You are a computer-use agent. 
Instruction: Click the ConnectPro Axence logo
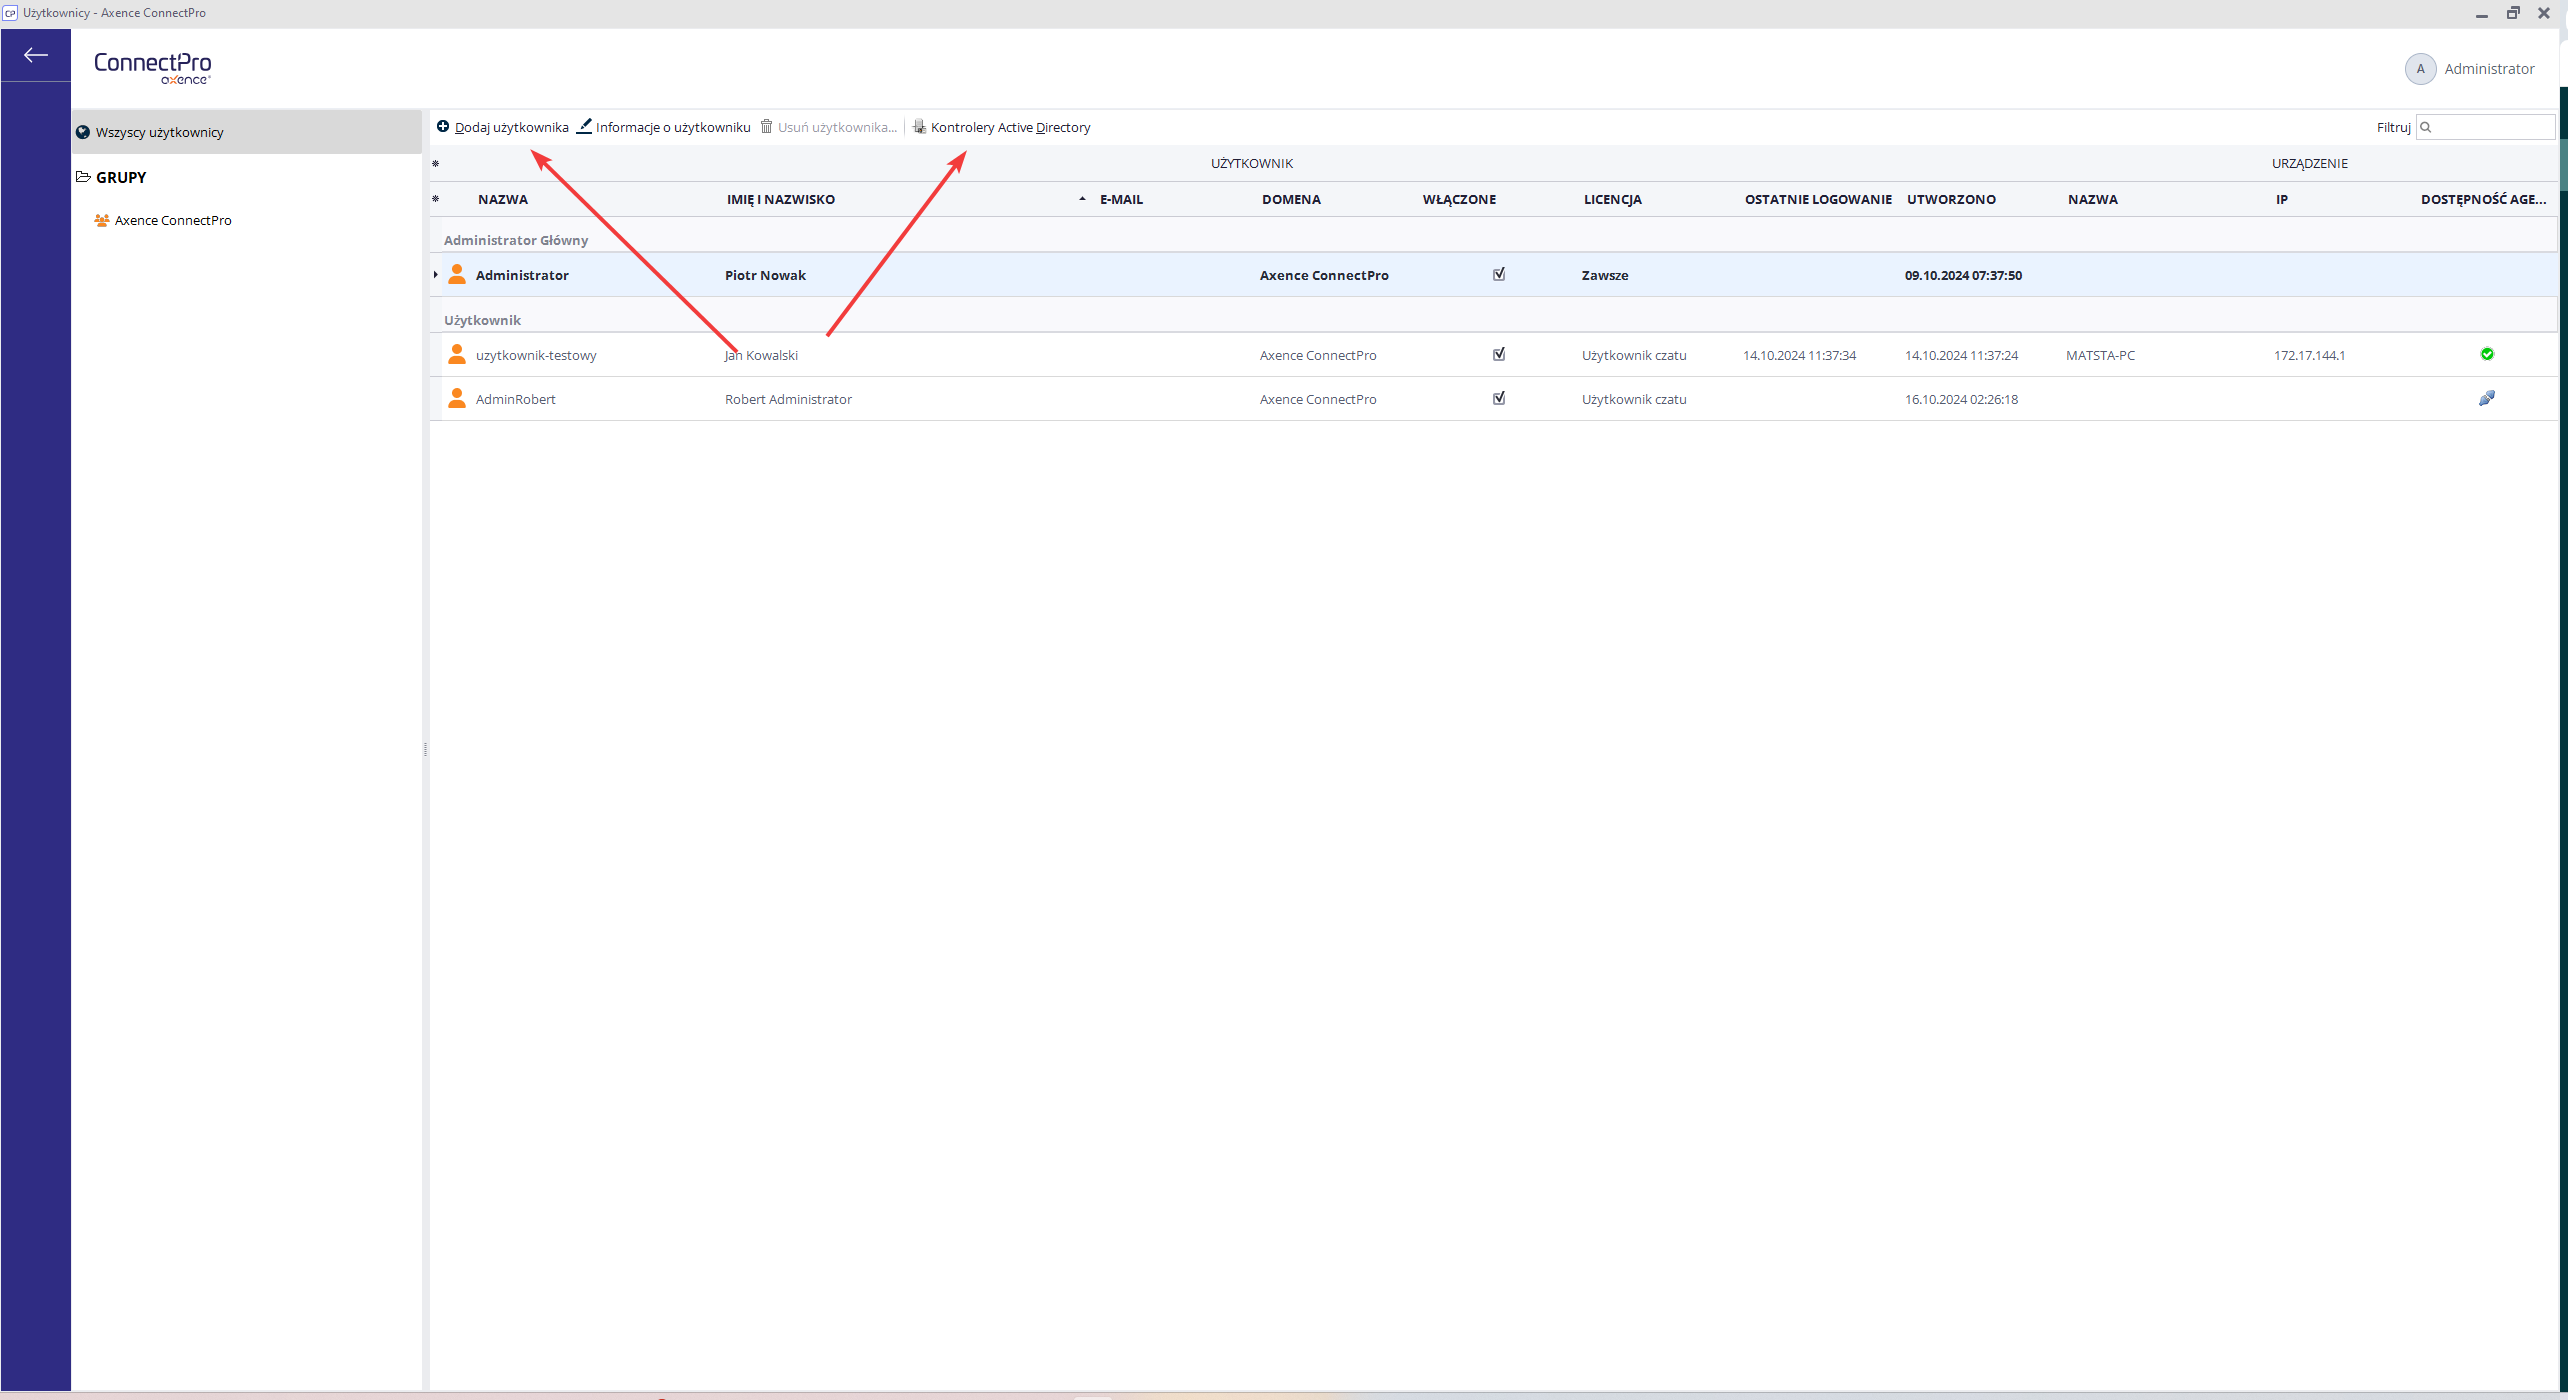(152, 68)
